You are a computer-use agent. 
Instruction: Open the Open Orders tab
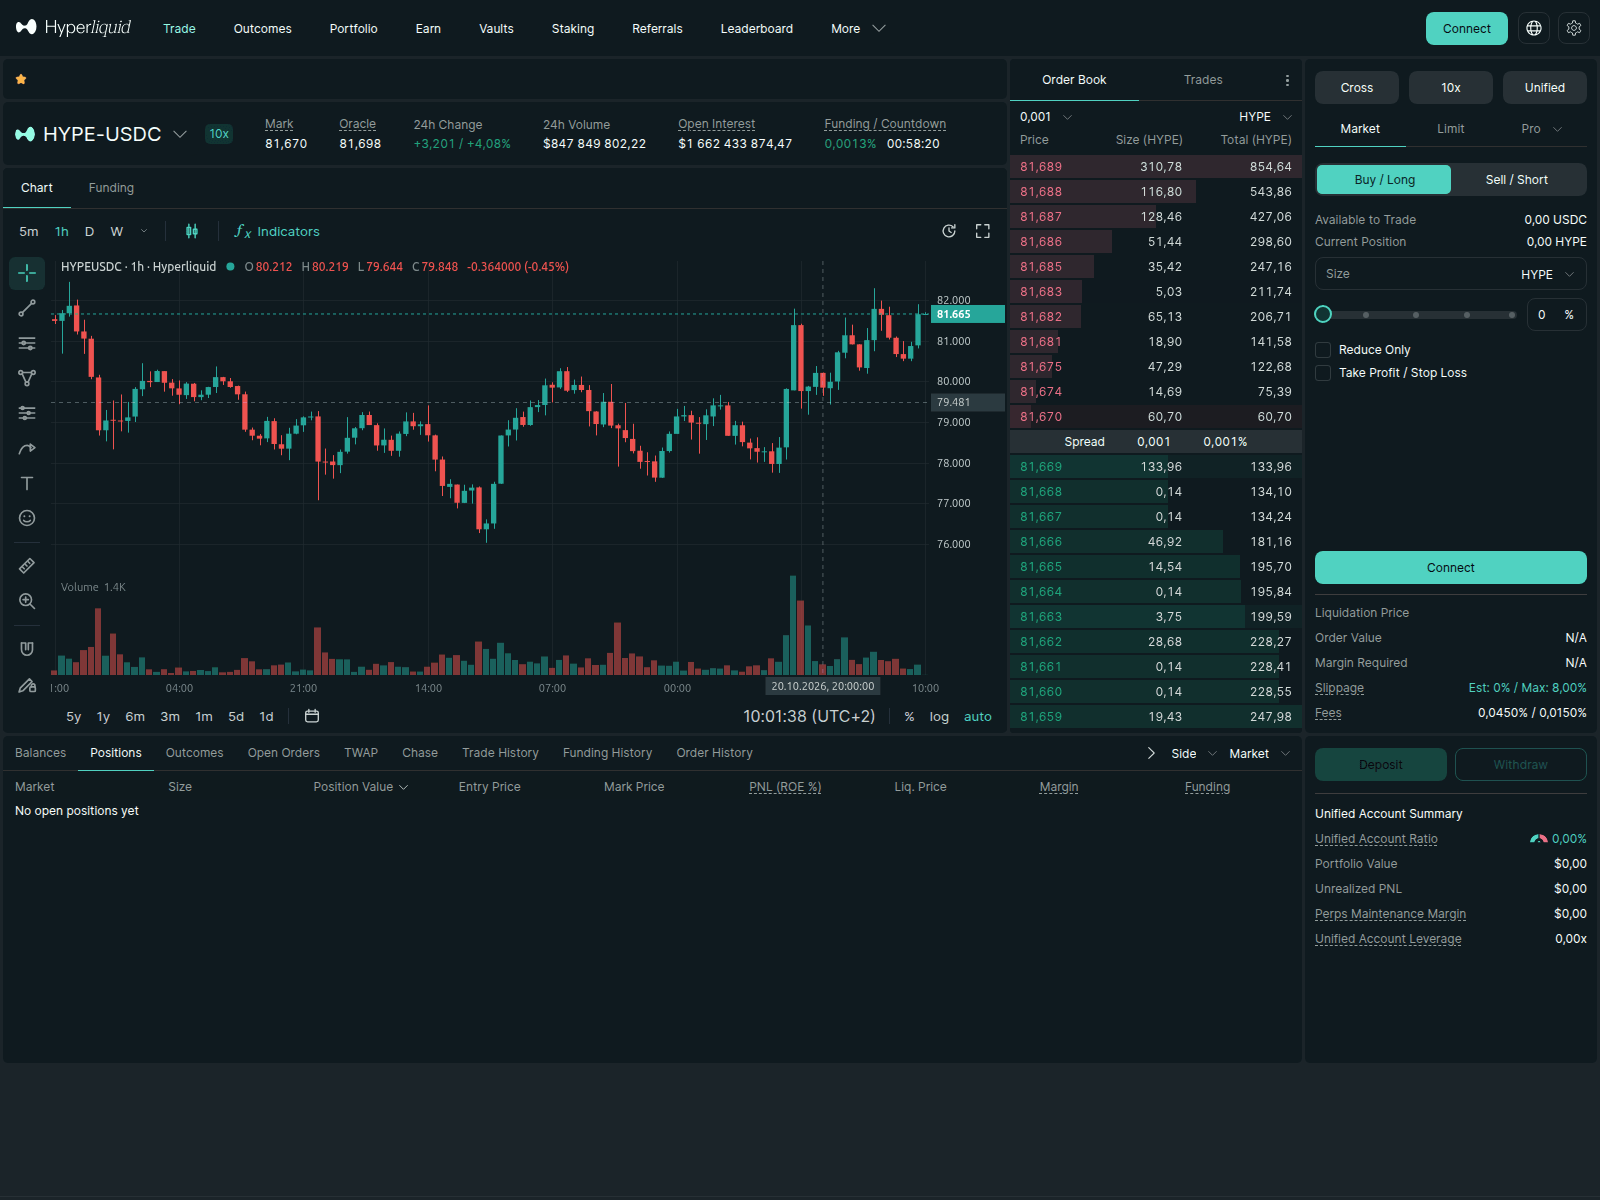[x=284, y=753]
